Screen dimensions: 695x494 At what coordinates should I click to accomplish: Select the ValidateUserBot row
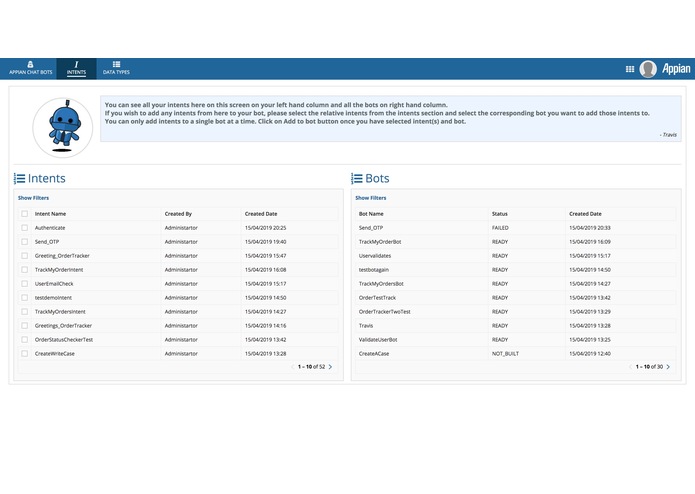point(515,340)
